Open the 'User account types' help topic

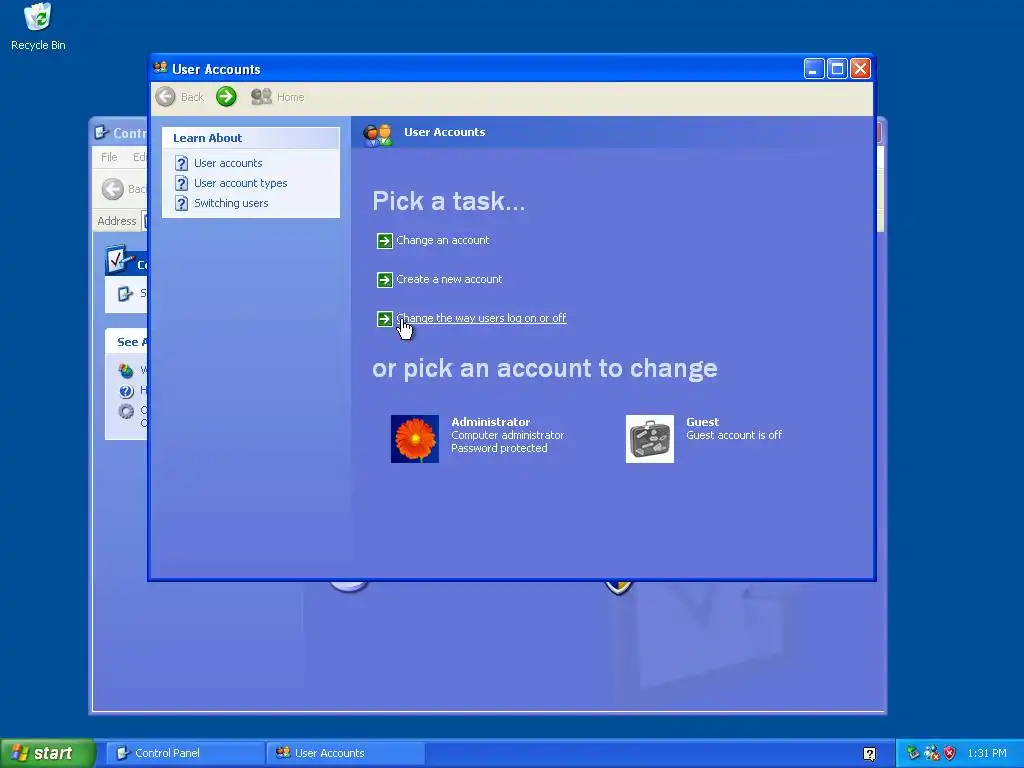point(240,183)
